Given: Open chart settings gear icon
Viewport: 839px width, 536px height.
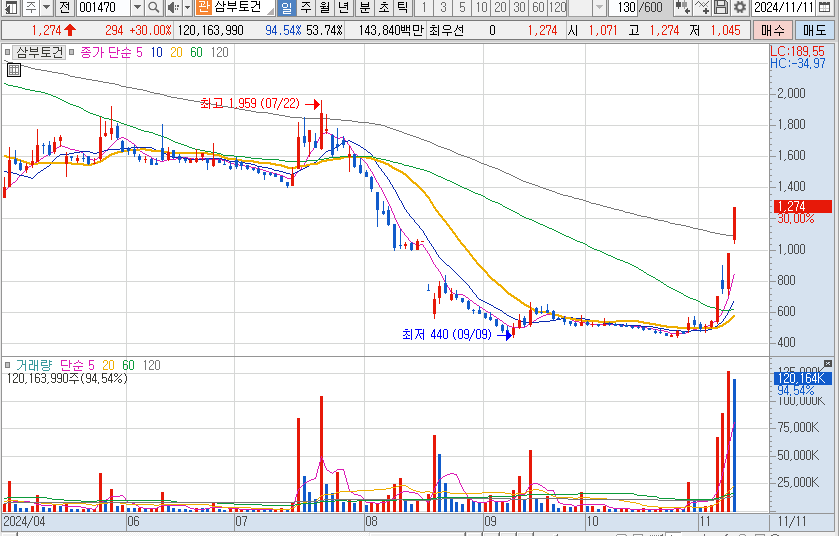Looking at the screenshot, I should click(x=739, y=7).
